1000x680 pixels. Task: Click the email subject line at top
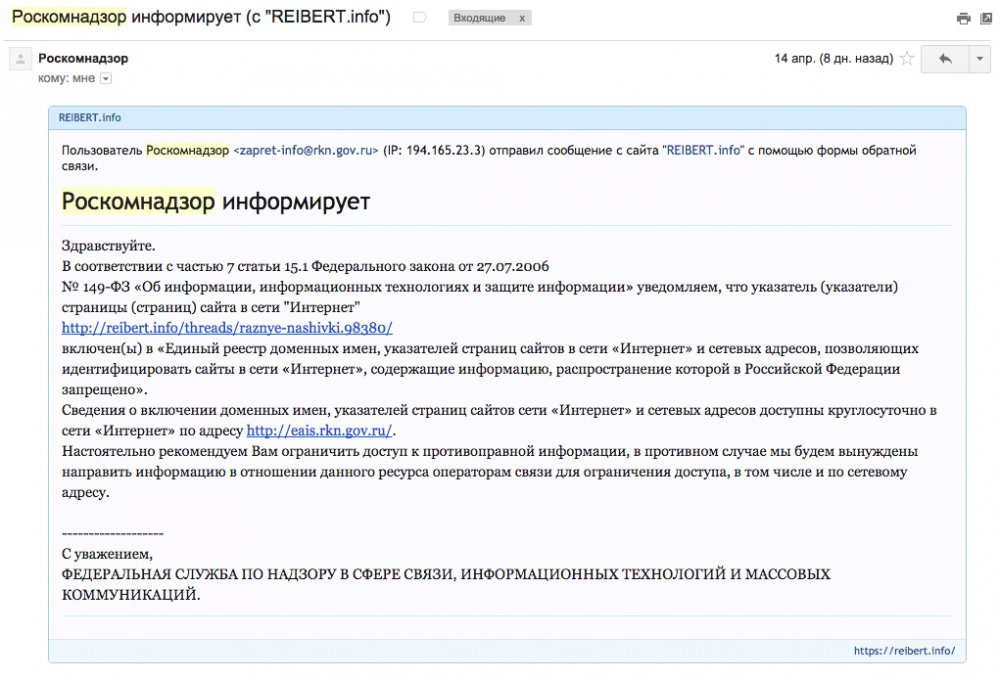pos(201,17)
